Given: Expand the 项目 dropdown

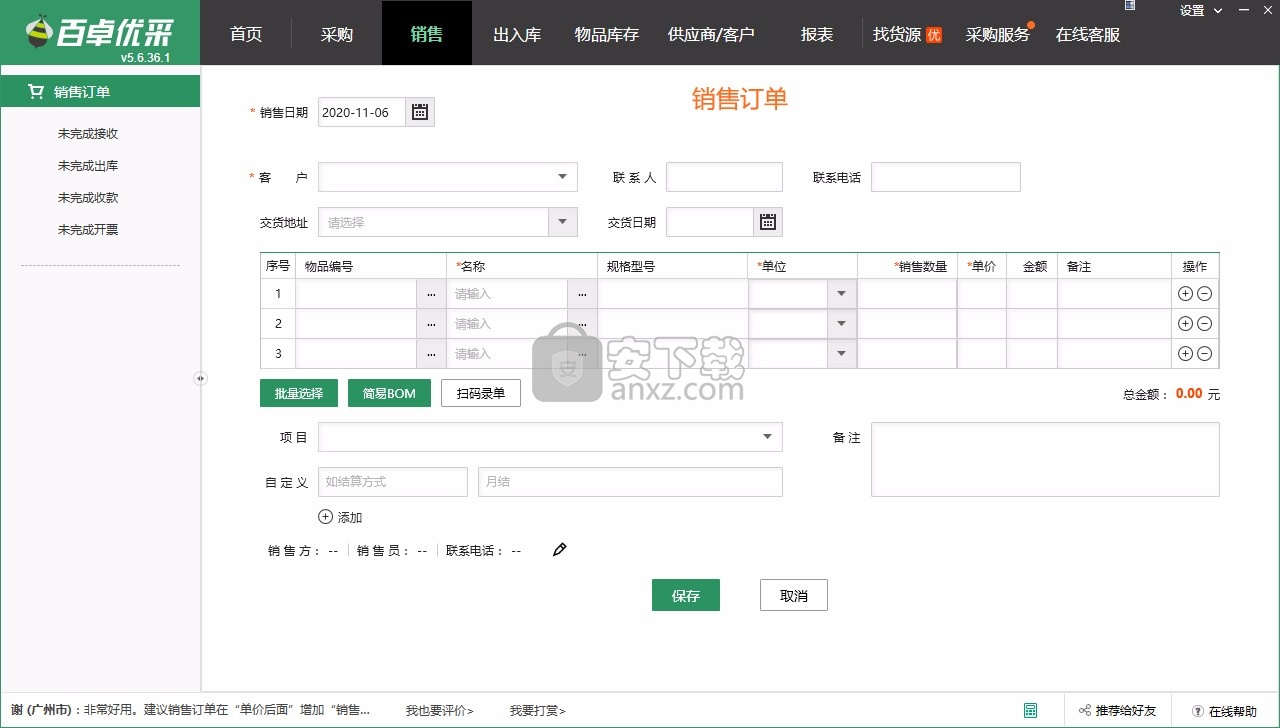Looking at the screenshot, I should (x=767, y=437).
